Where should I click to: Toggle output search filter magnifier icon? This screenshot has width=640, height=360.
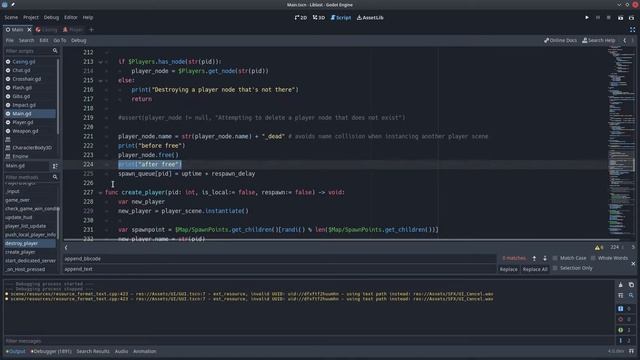click(631, 296)
